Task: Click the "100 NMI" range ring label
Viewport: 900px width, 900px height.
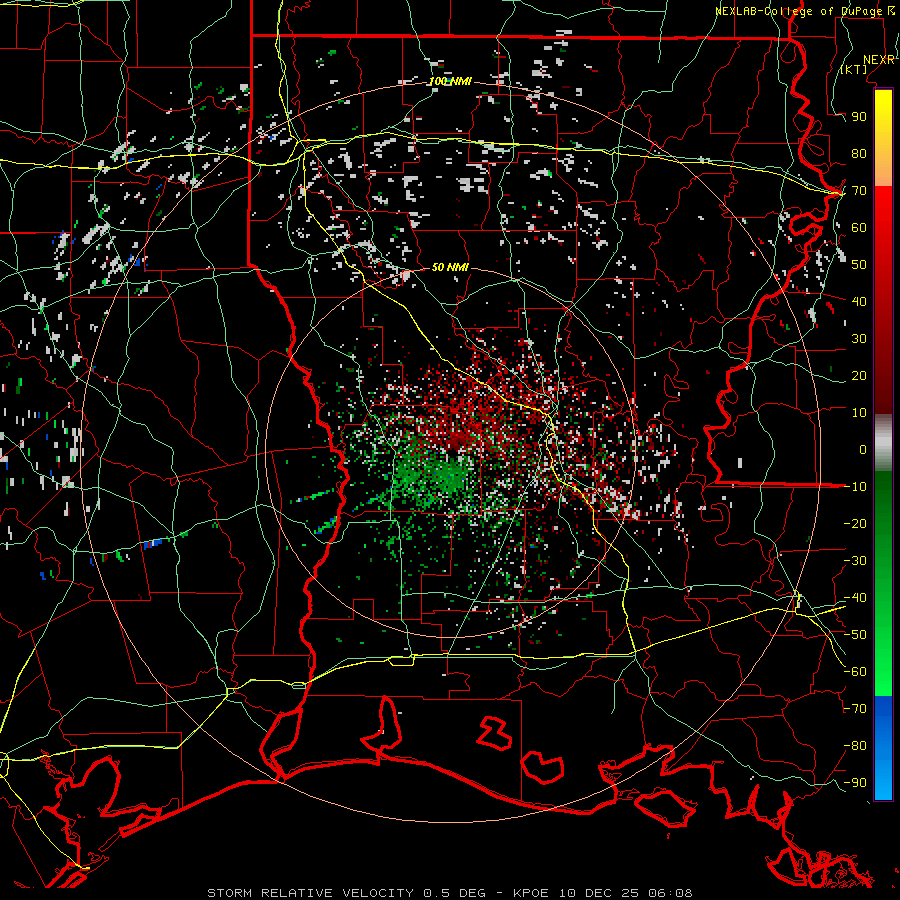Action: [451, 82]
